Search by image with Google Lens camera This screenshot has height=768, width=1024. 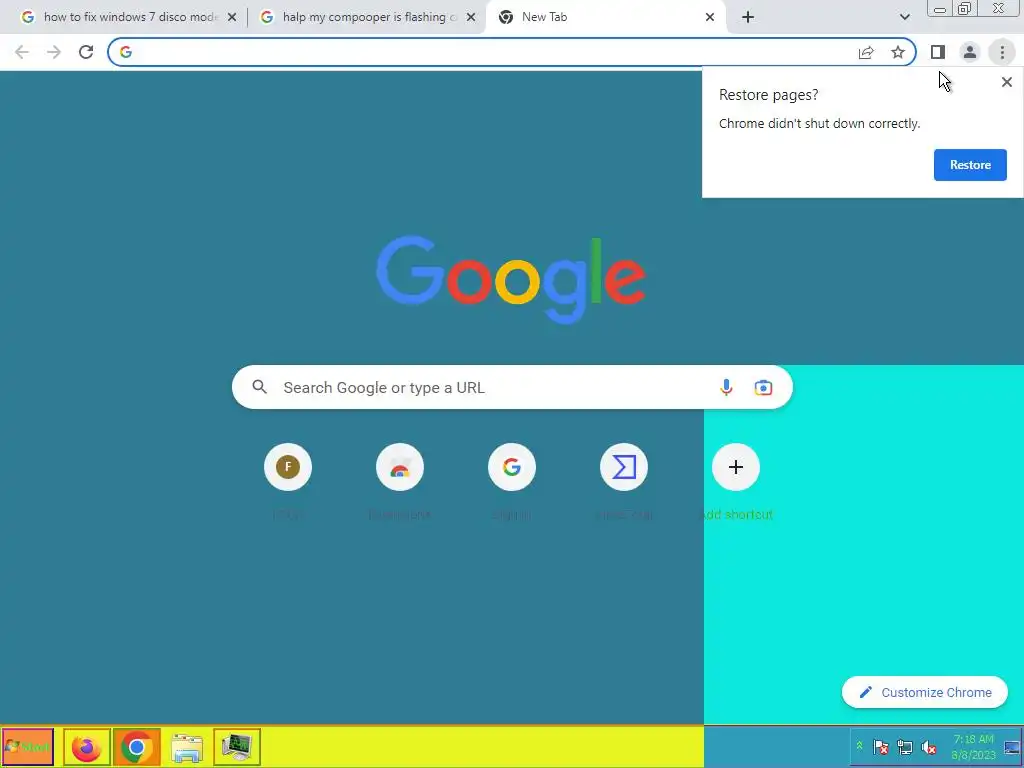coord(763,387)
